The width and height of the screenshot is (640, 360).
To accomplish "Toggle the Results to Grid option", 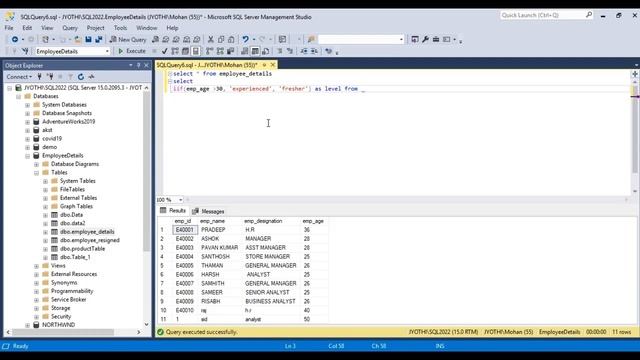I will [255, 51].
